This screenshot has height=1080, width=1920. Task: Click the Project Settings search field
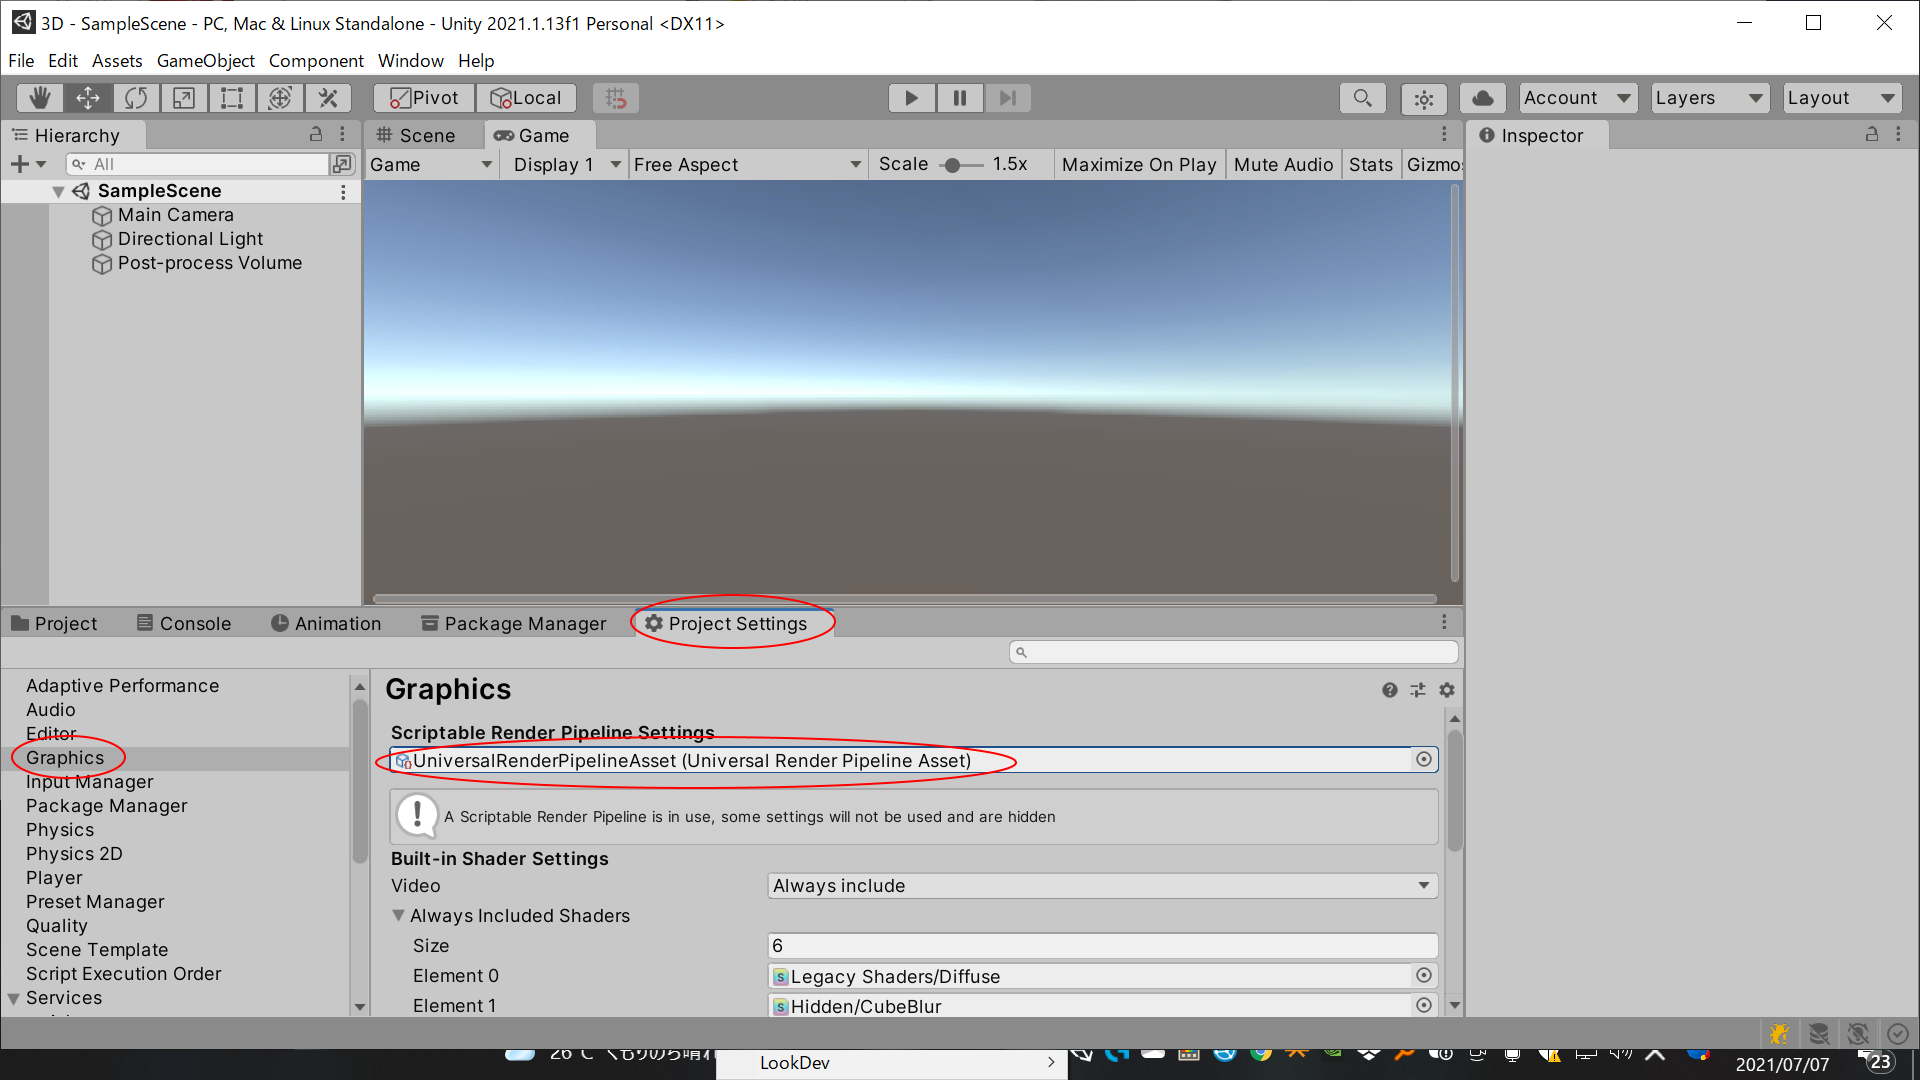(x=1235, y=652)
